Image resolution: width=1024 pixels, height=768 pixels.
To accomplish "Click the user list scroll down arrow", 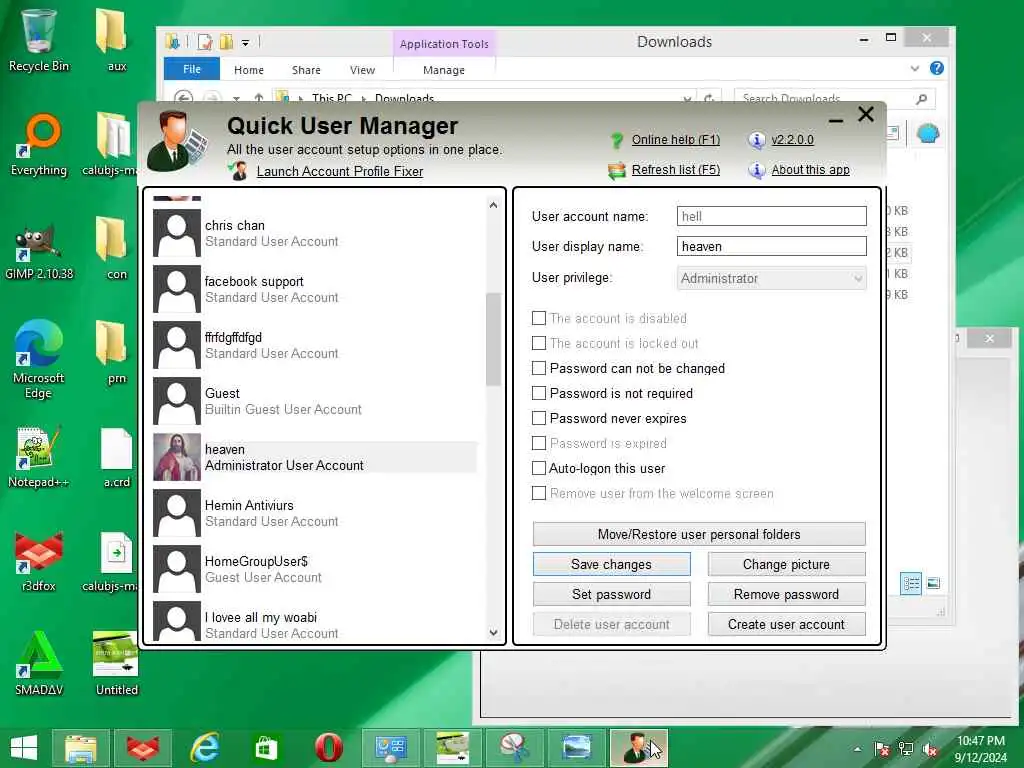I will [493, 632].
